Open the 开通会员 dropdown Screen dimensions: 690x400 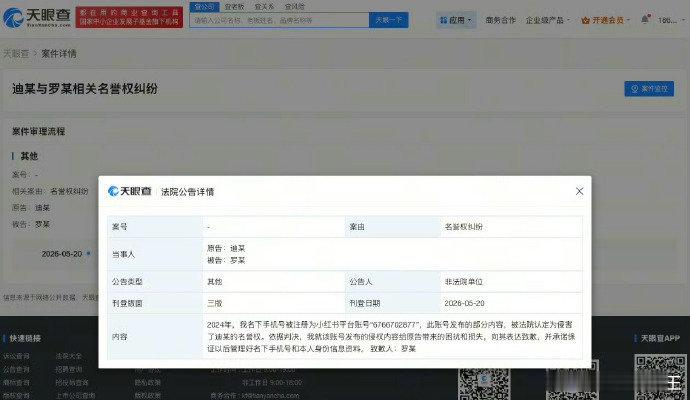pos(606,20)
